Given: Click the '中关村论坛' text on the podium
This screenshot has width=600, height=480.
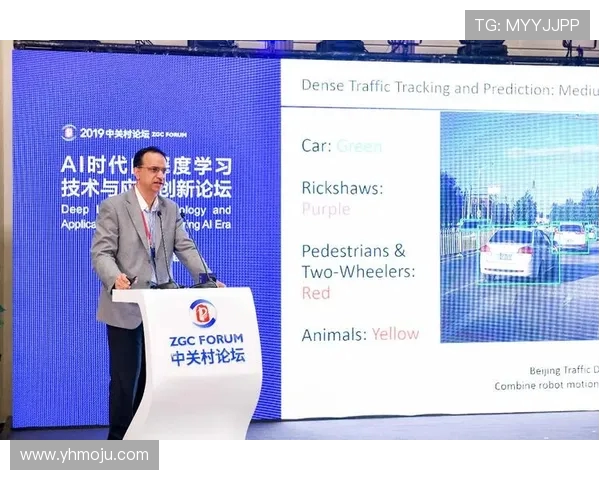Looking at the screenshot, I should point(207,357).
